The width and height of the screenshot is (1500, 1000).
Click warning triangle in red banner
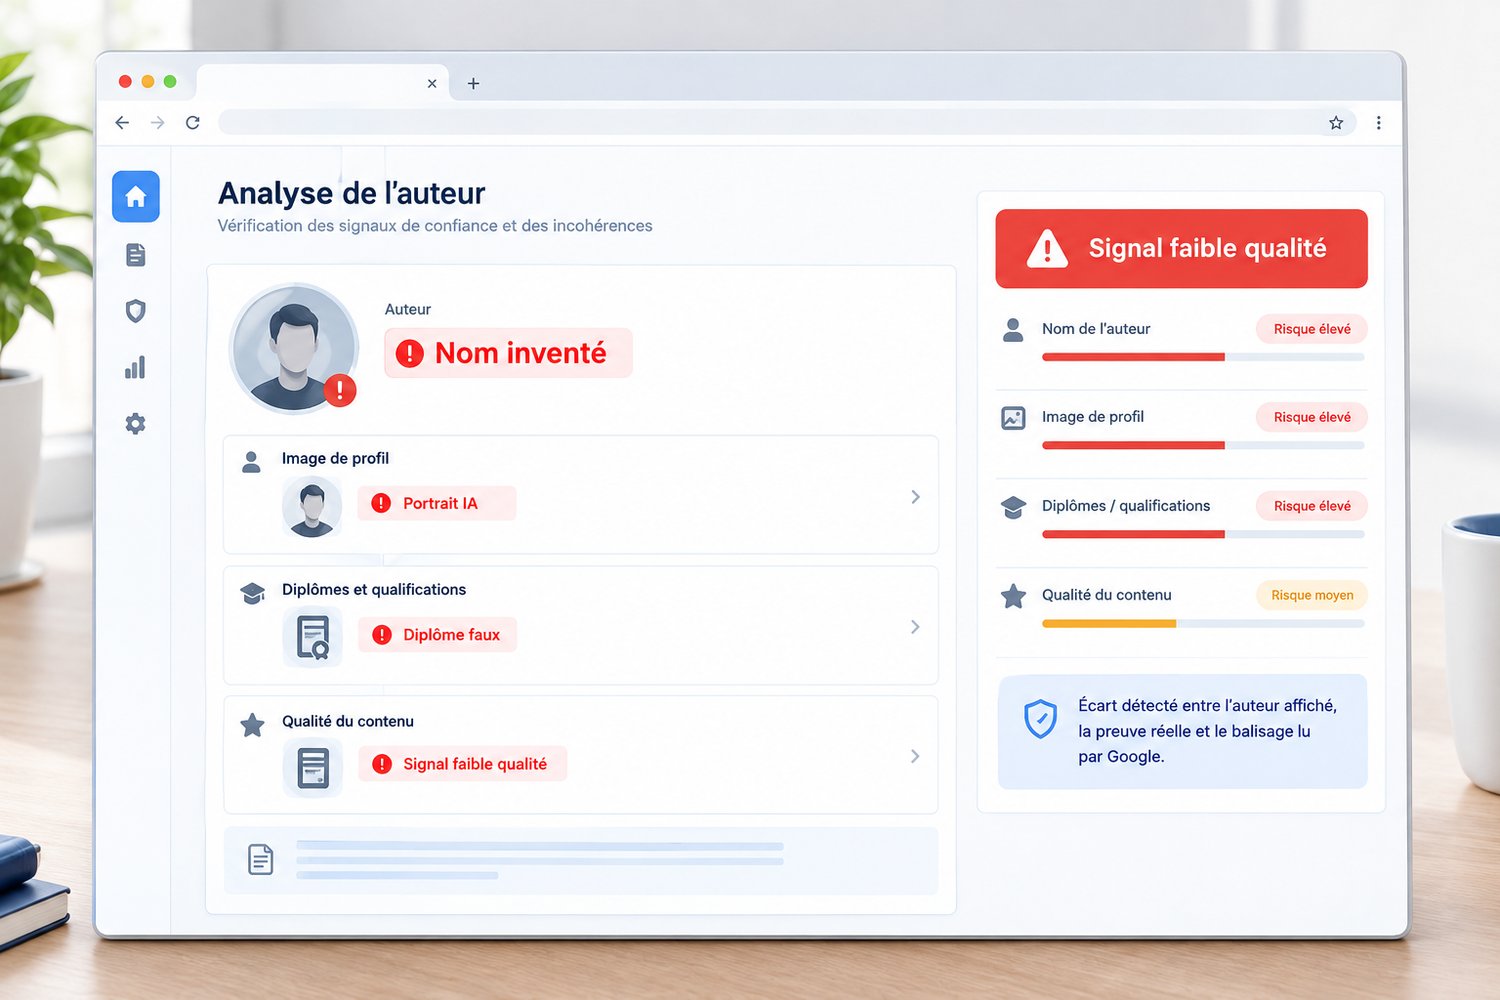(1047, 248)
